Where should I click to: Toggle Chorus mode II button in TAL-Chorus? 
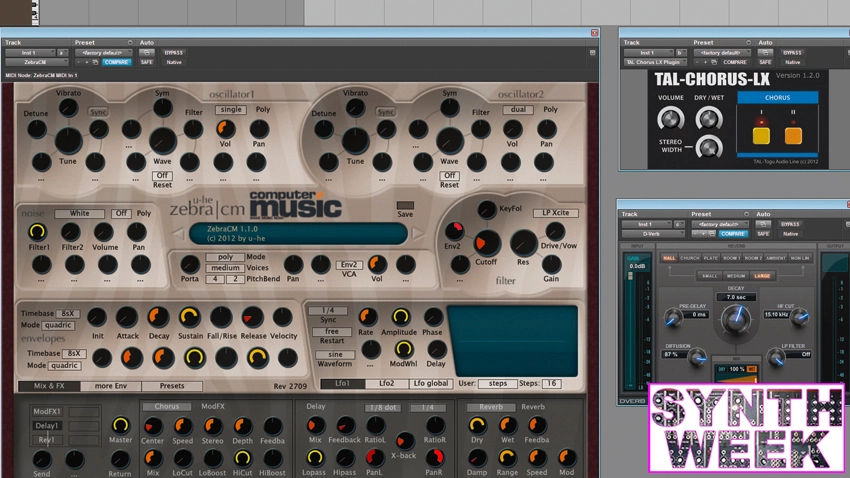[x=793, y=135]
